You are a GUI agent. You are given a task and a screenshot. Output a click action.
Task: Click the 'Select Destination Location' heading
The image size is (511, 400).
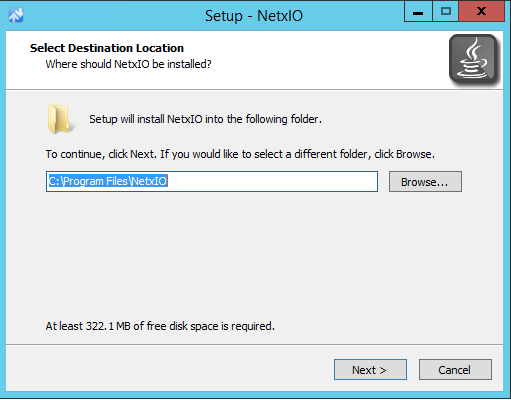[107, 48]
